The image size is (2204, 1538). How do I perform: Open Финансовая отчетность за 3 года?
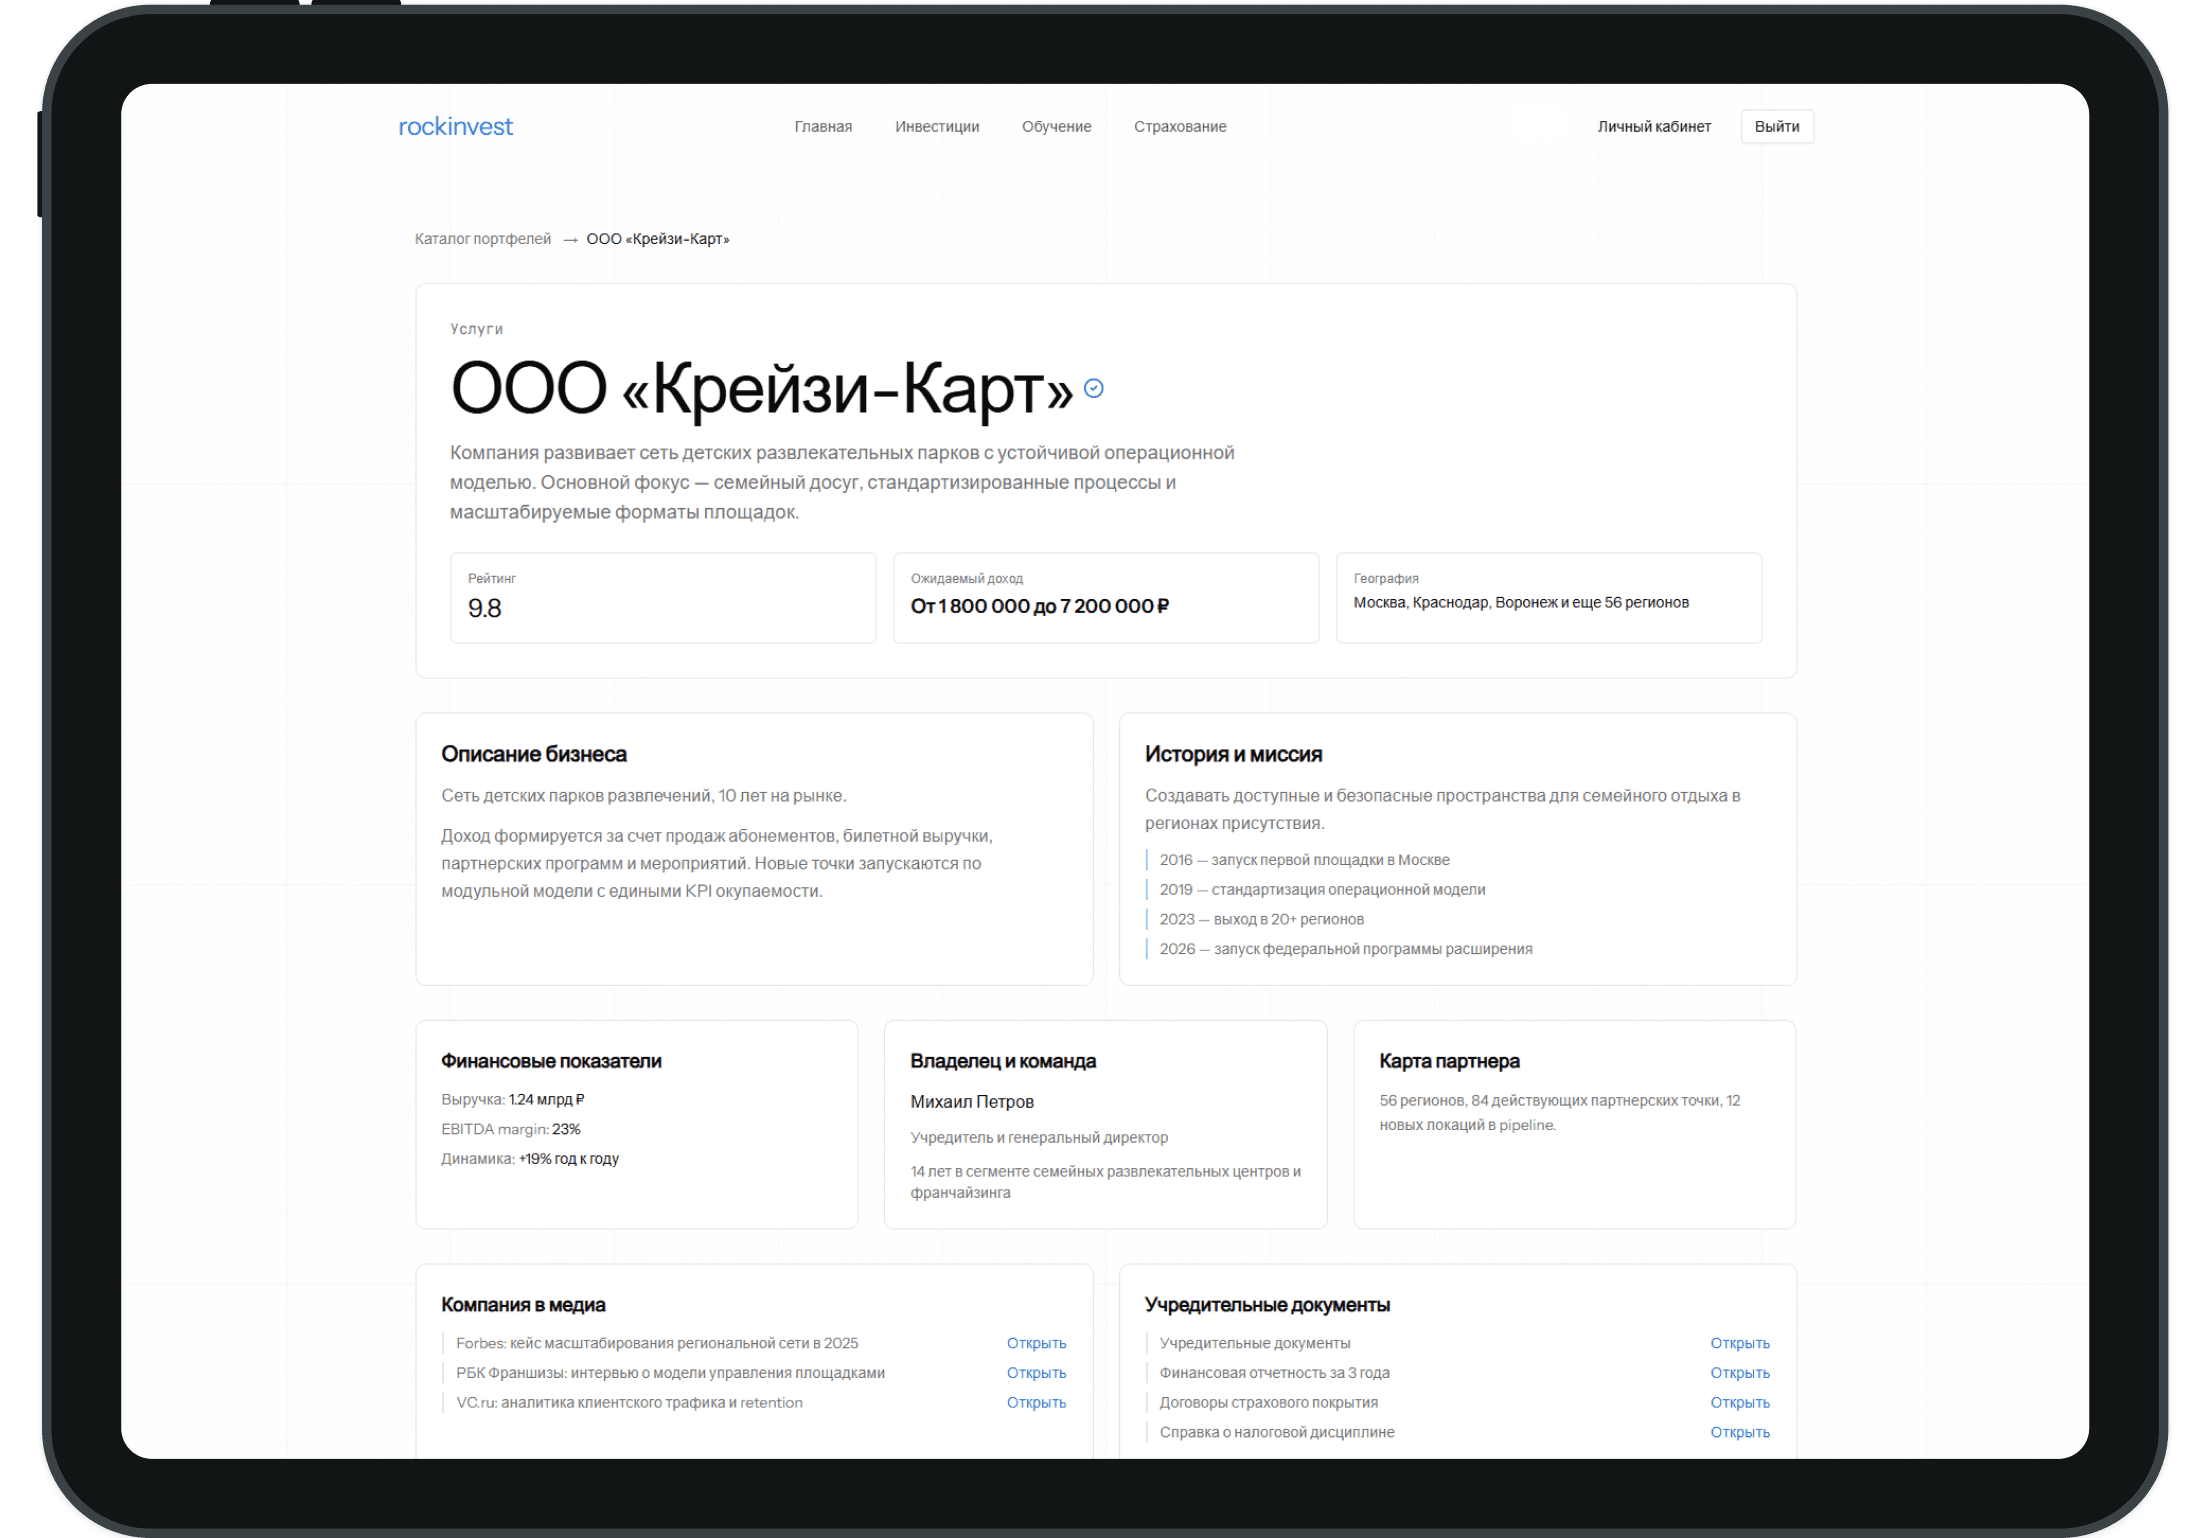[x=1739, y=1372]
